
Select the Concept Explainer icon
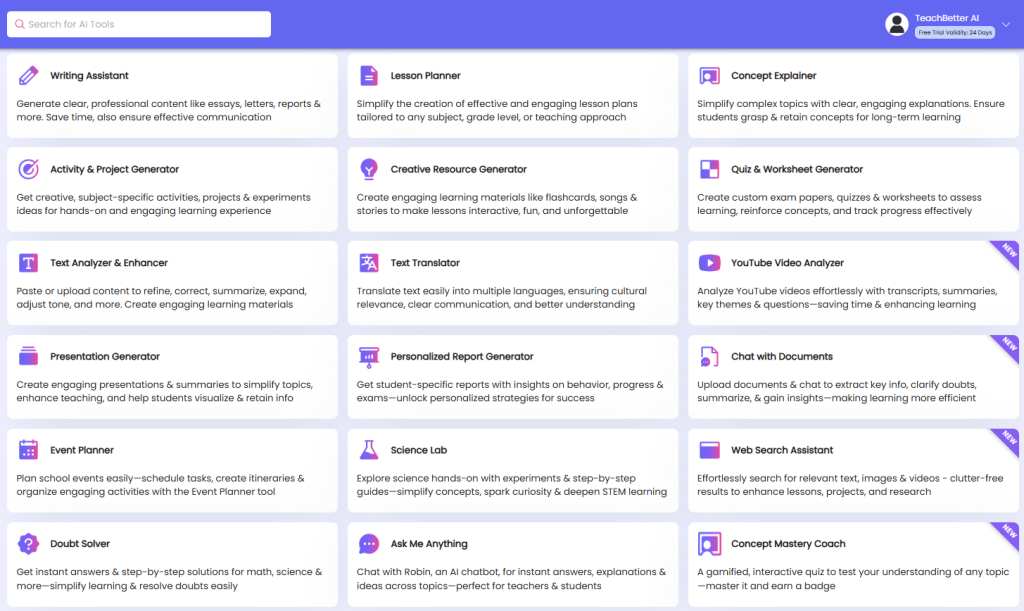(x=709, y=76)
